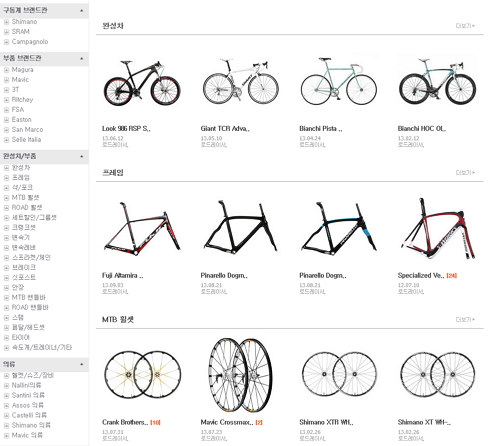
Task: Select SRAM in the sidebar brand list
Action: click(x=21, y=32)
